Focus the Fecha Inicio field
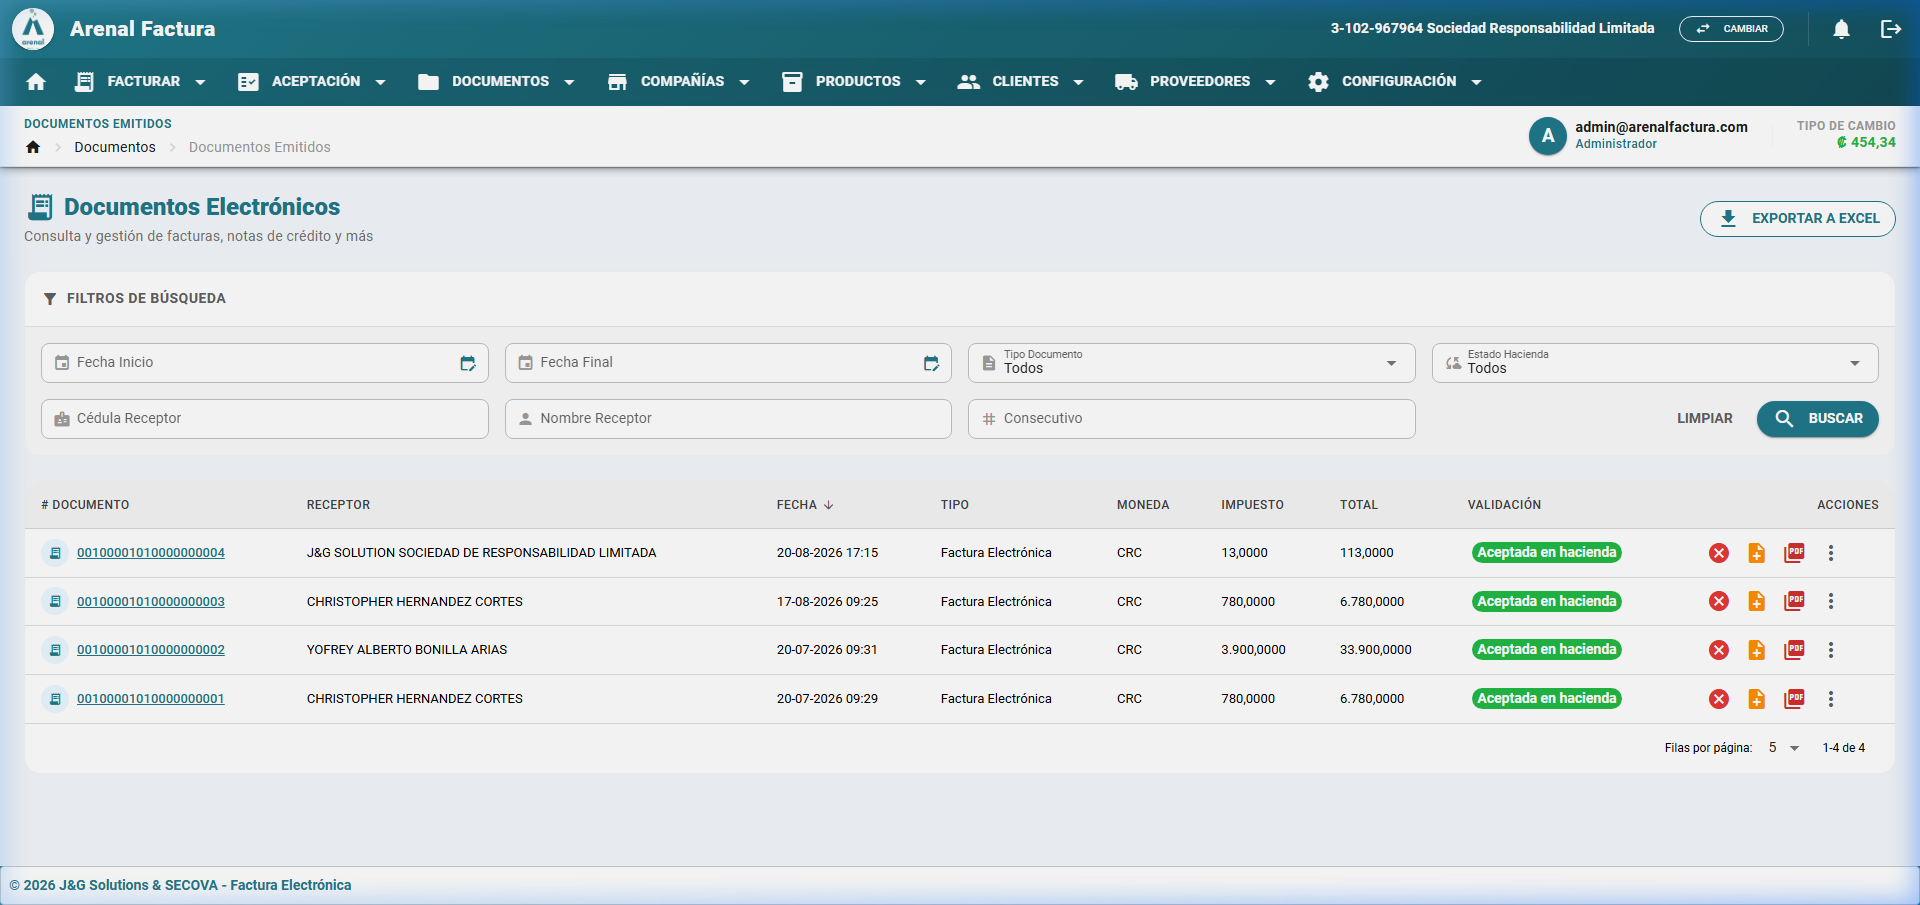The height and width of the screenshot is (905, 1920). coord(265,363)
